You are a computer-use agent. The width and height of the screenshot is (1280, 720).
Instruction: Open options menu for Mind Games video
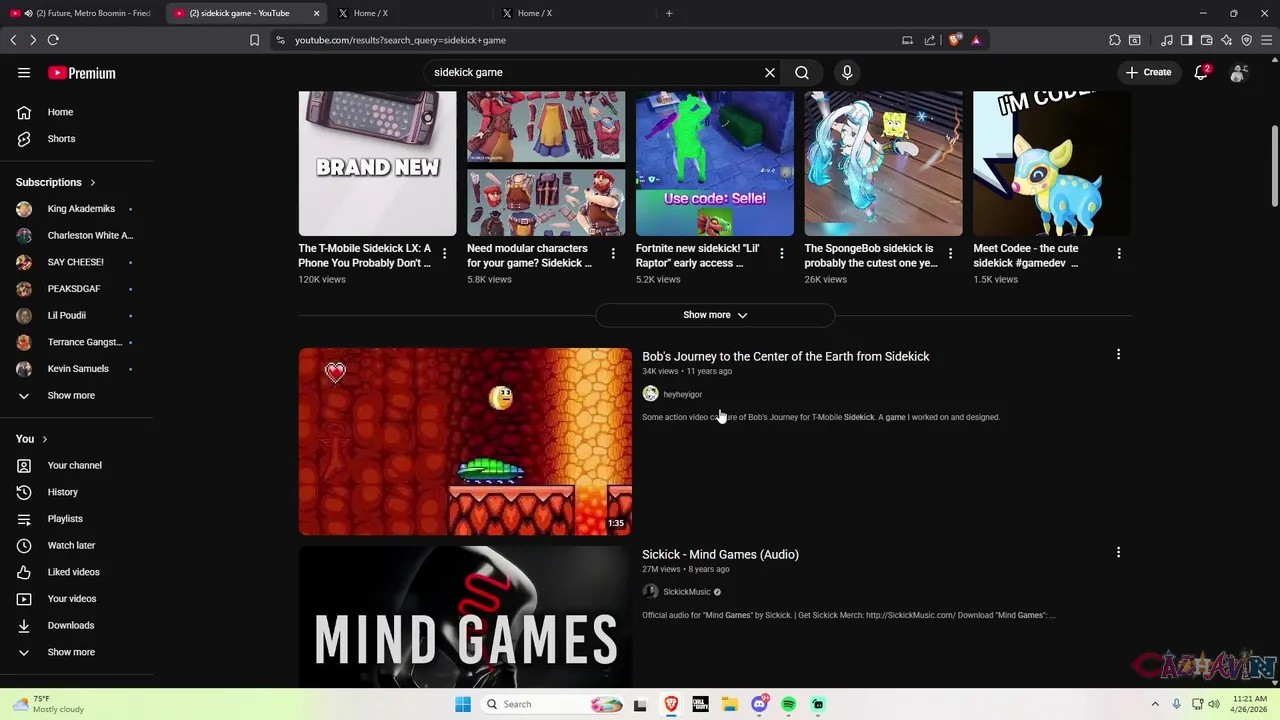tap(1119, 552)
